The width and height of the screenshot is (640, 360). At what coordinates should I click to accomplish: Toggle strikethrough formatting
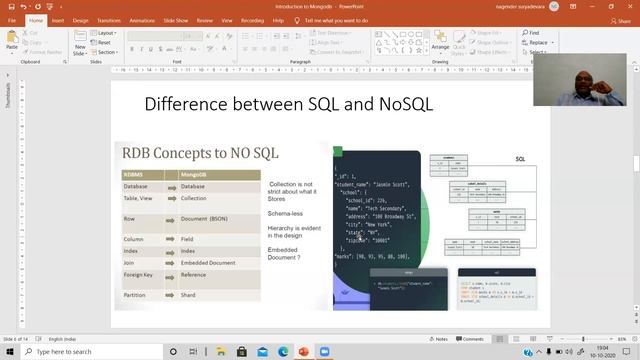pos(169,49)
